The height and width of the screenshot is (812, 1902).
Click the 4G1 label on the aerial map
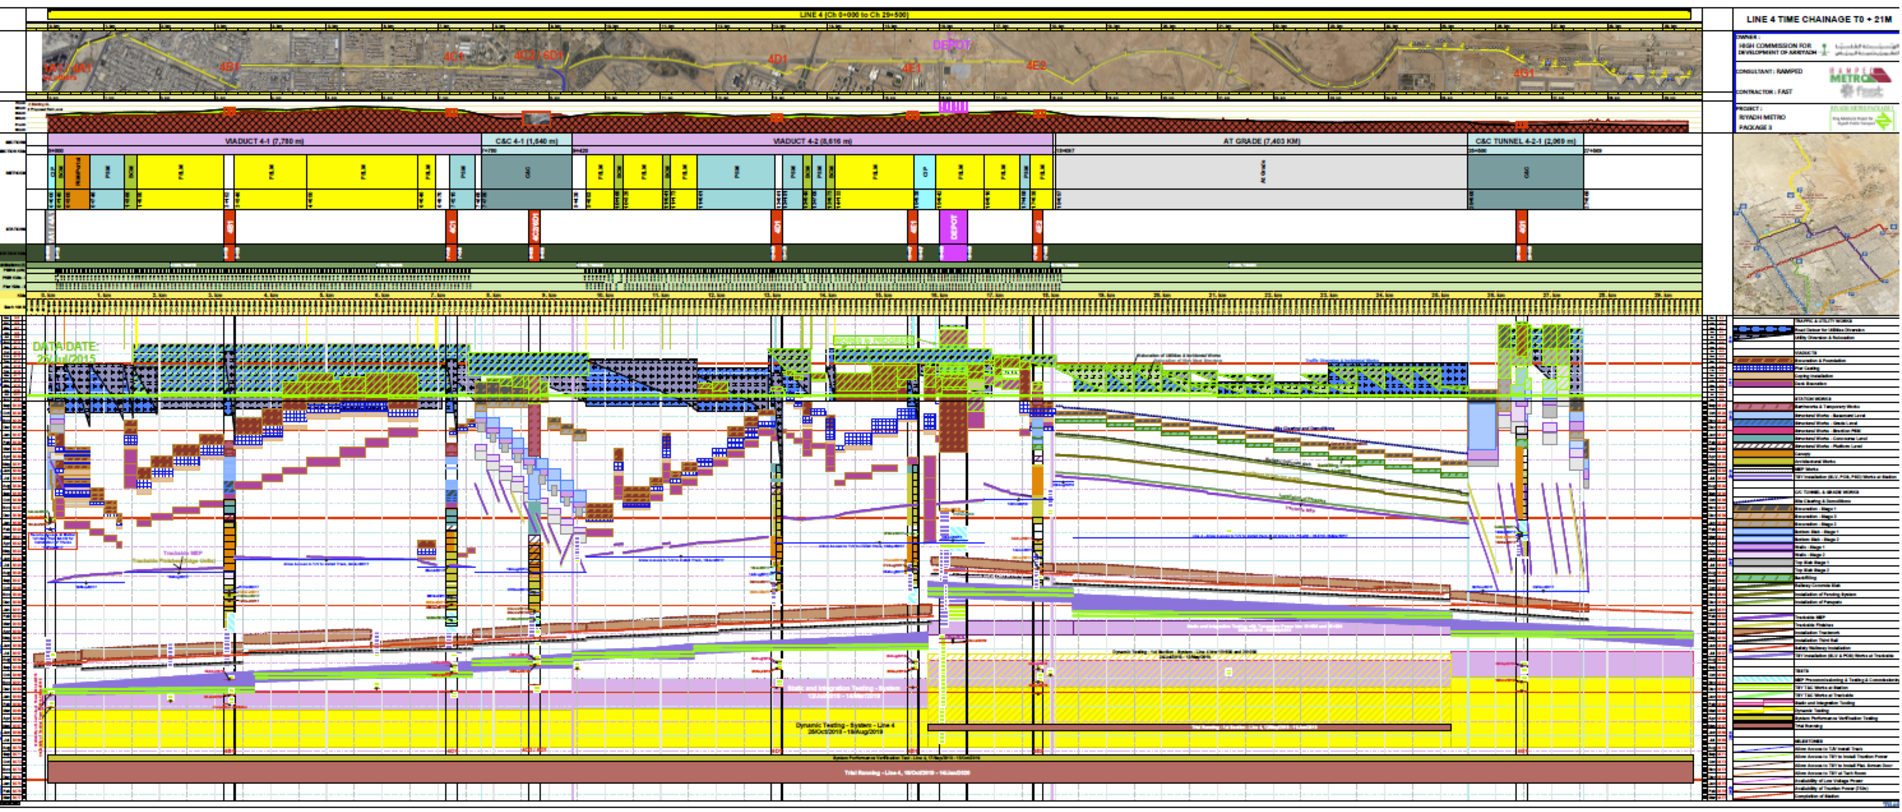(x=1524, y=73)
